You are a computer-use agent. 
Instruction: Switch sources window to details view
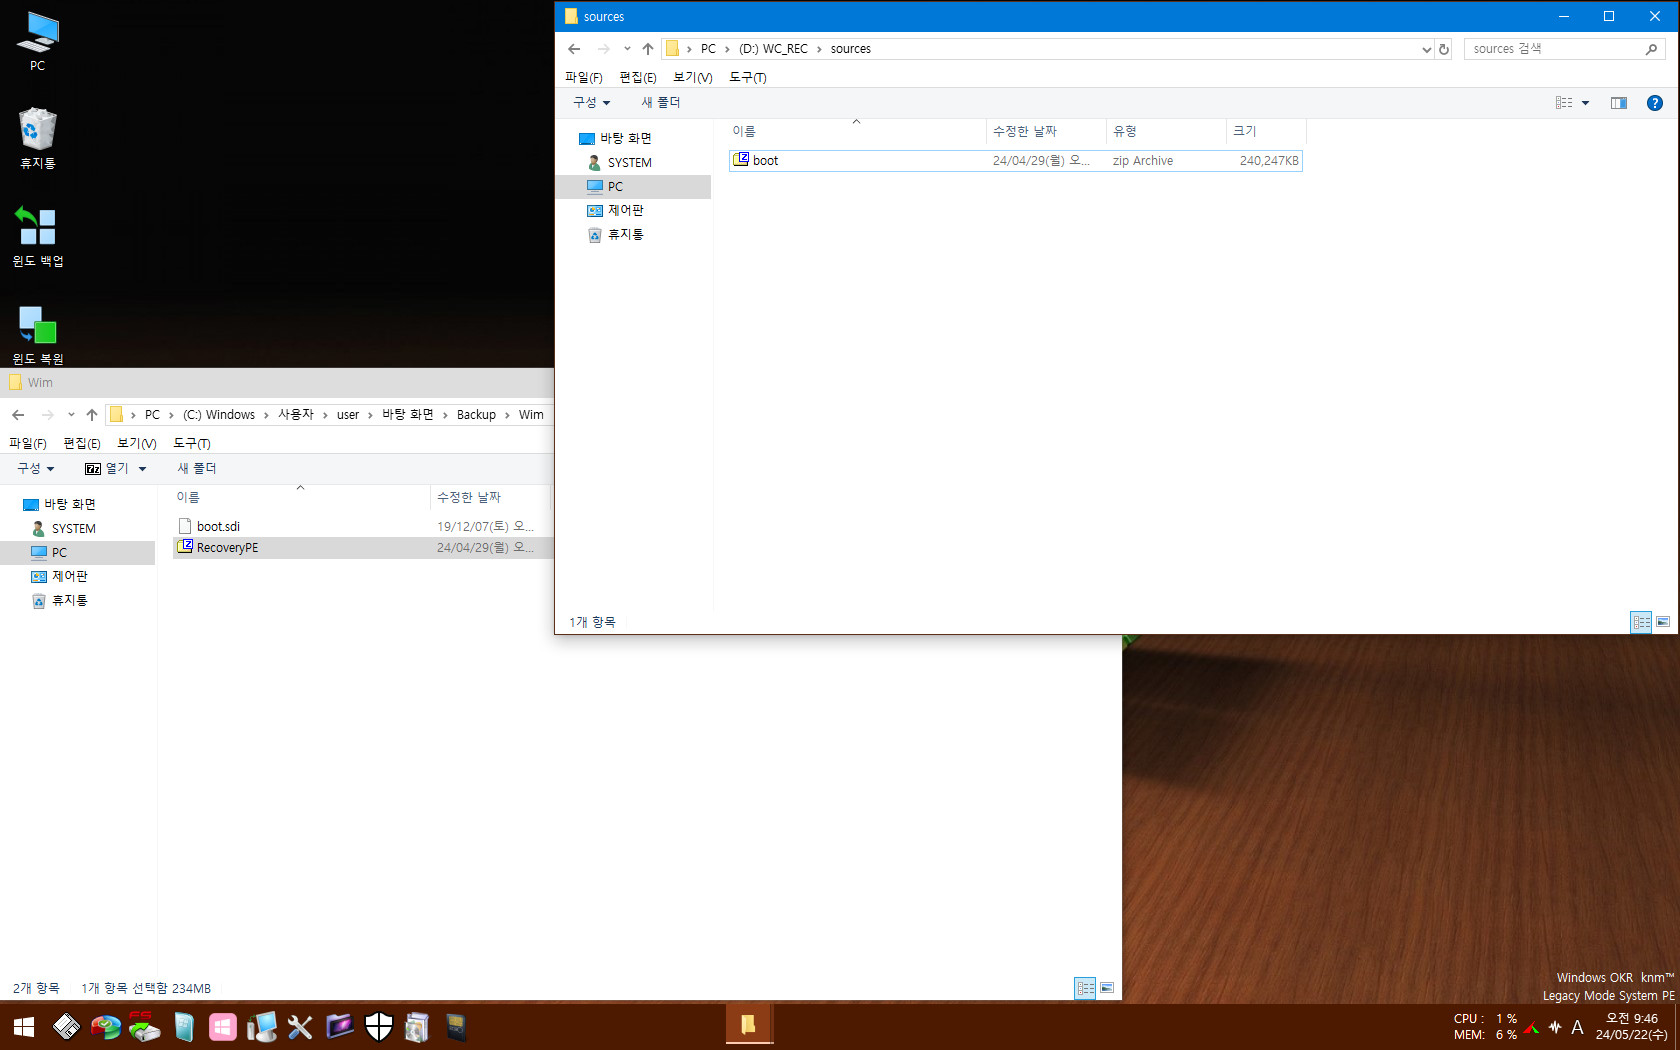pyautogui.click(x=1642, y=622)
